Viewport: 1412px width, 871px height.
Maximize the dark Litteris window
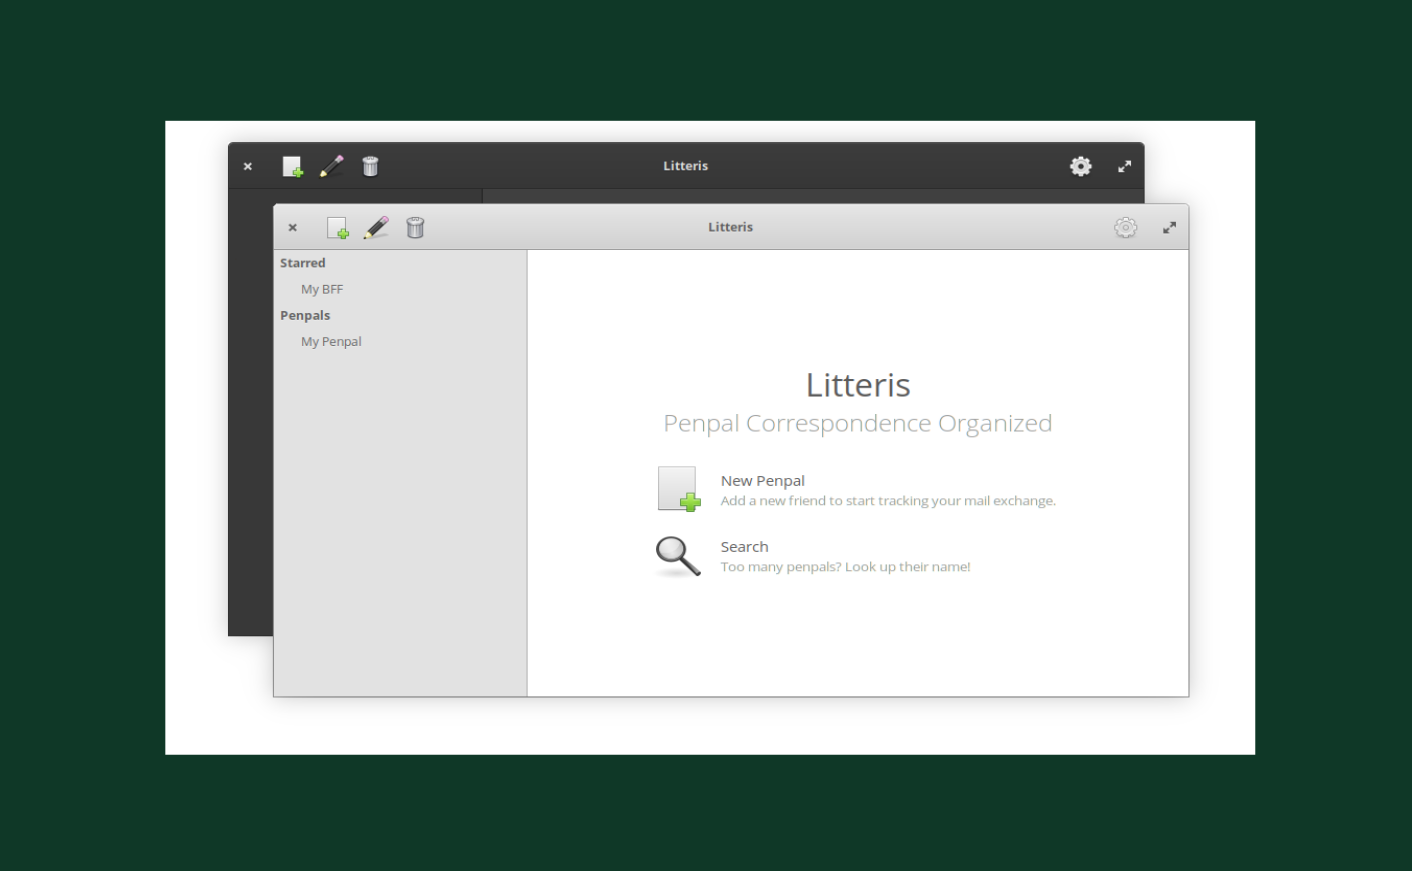coord(1125,167)
